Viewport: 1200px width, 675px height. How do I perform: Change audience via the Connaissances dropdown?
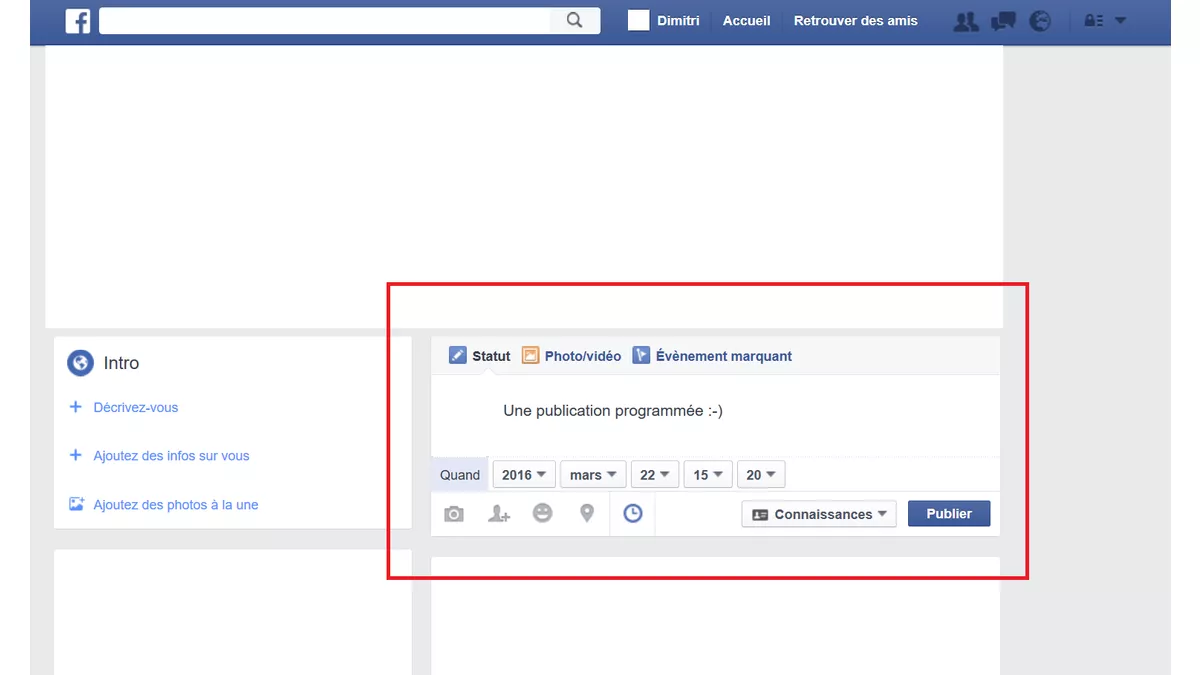pyautogui.click(x=818, y=513)
